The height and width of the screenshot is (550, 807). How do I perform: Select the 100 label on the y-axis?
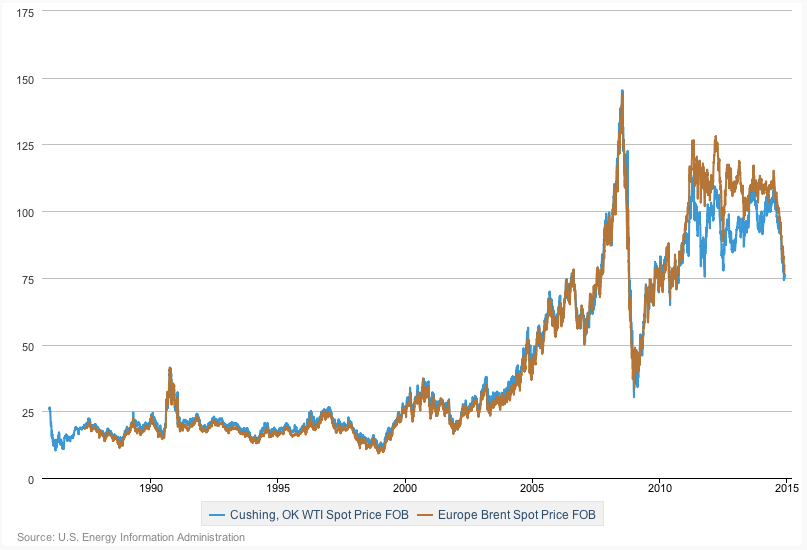click(25, 212)
